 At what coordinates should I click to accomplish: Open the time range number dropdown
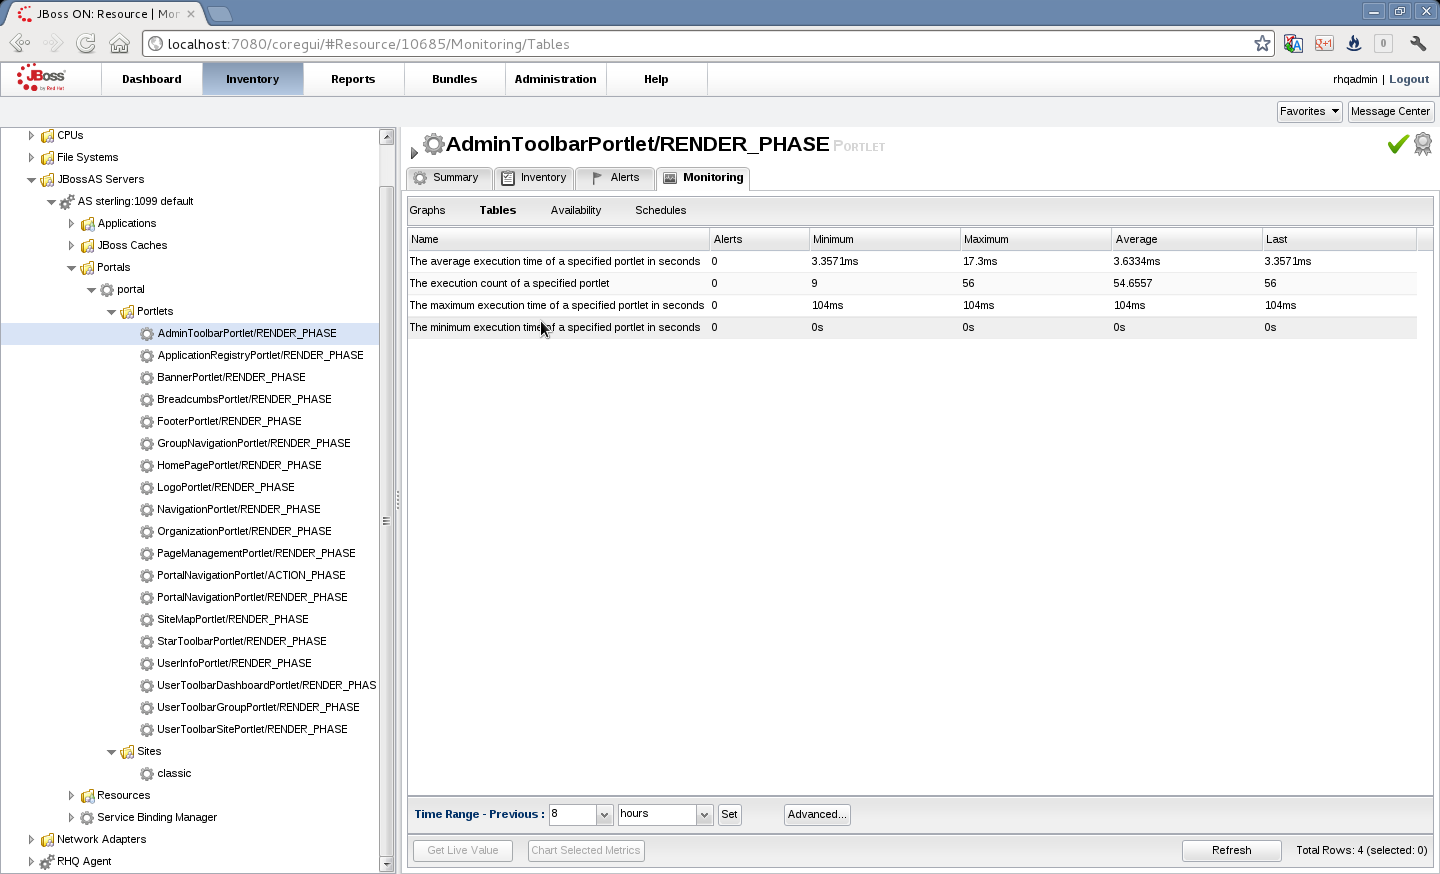click(604, 815)
